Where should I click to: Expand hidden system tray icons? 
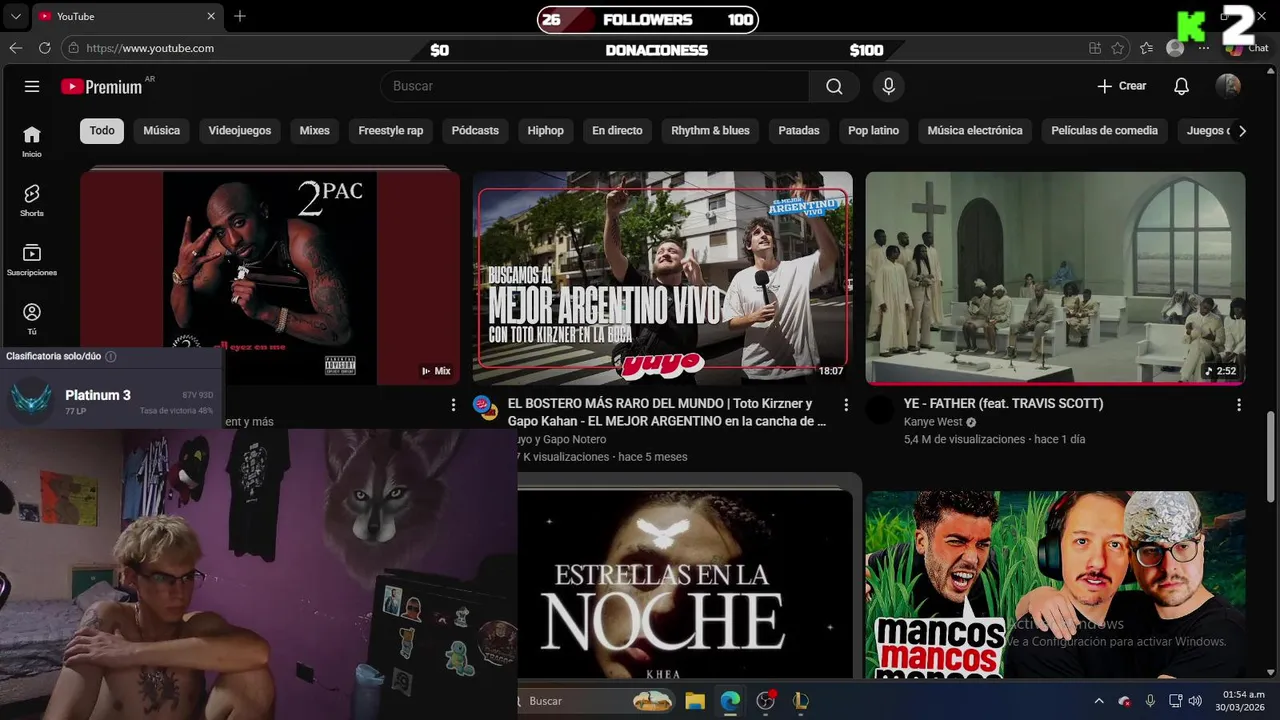pyautogui.click(x=1099, y=701)
